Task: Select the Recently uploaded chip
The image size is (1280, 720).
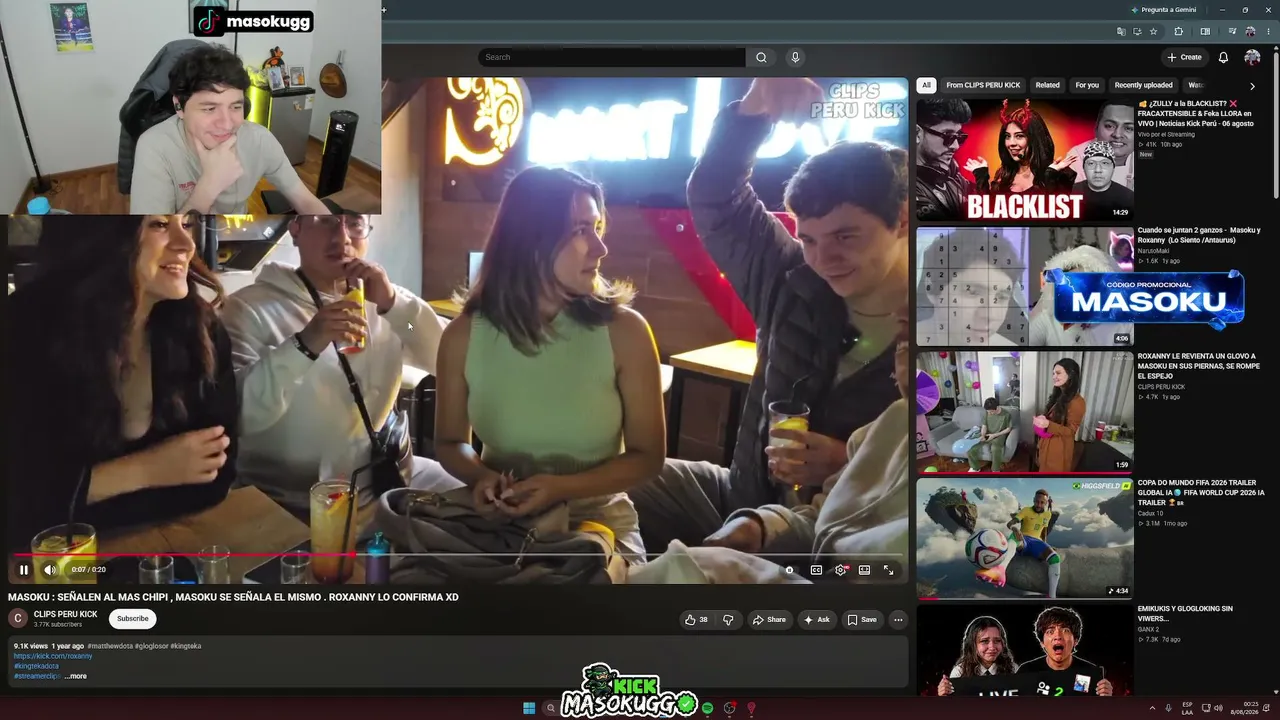Action: click(x=1143, y=85)
